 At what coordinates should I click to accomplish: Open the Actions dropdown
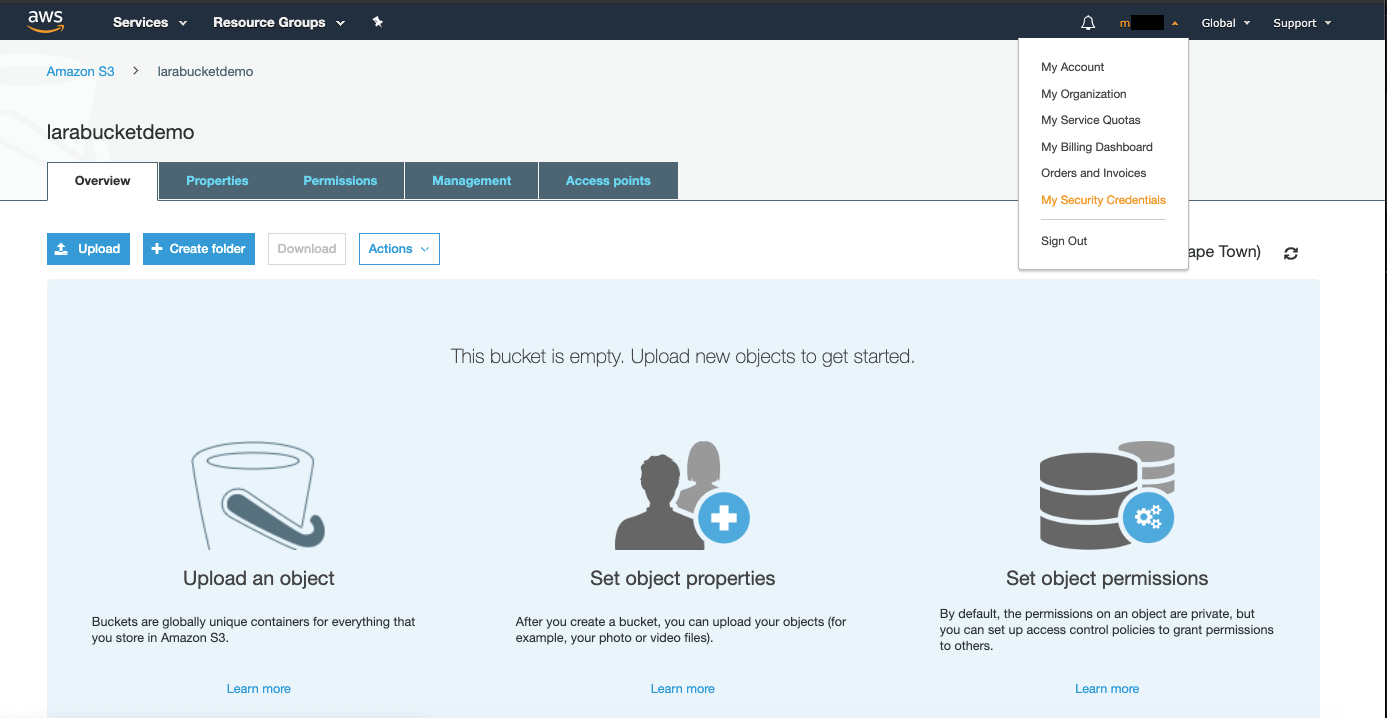[399, 248]
